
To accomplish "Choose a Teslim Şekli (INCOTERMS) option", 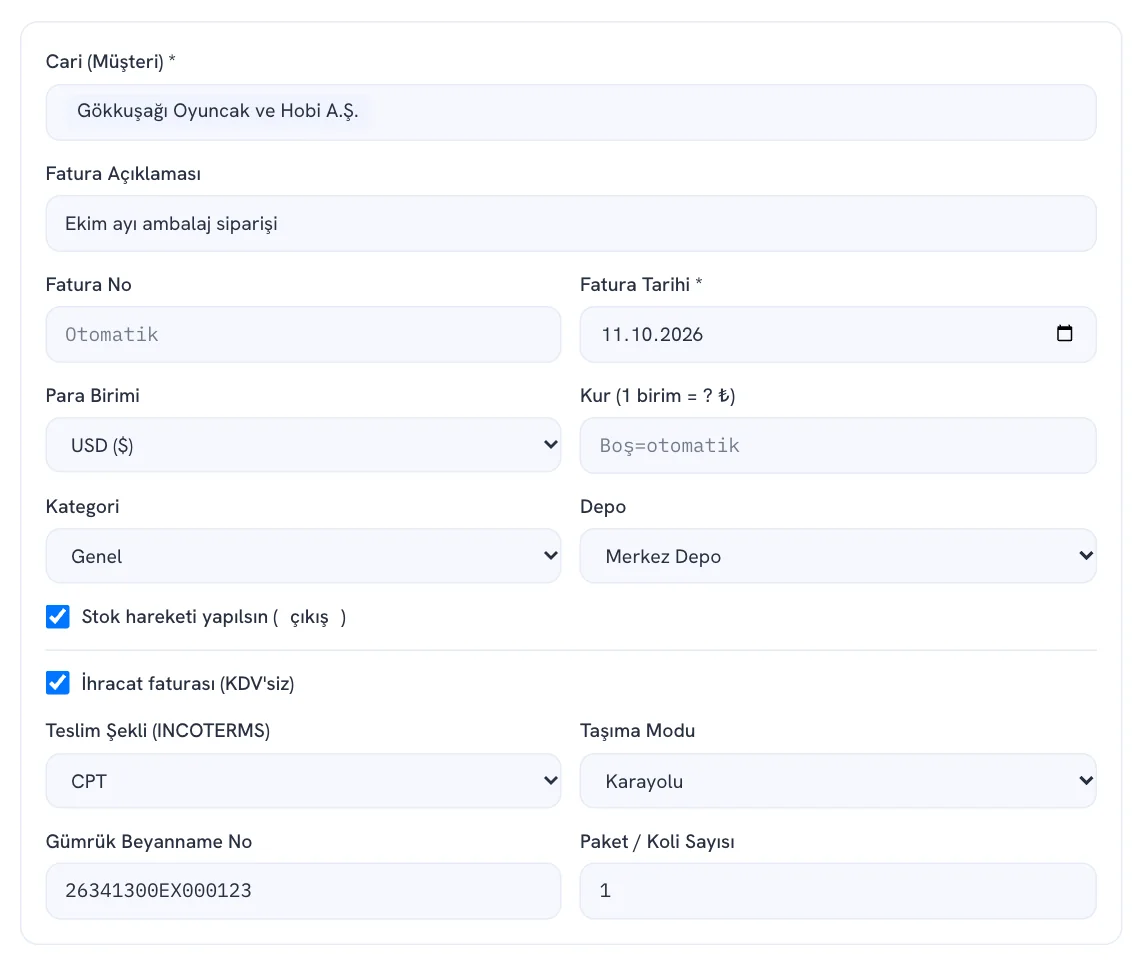I will [303, 781].
